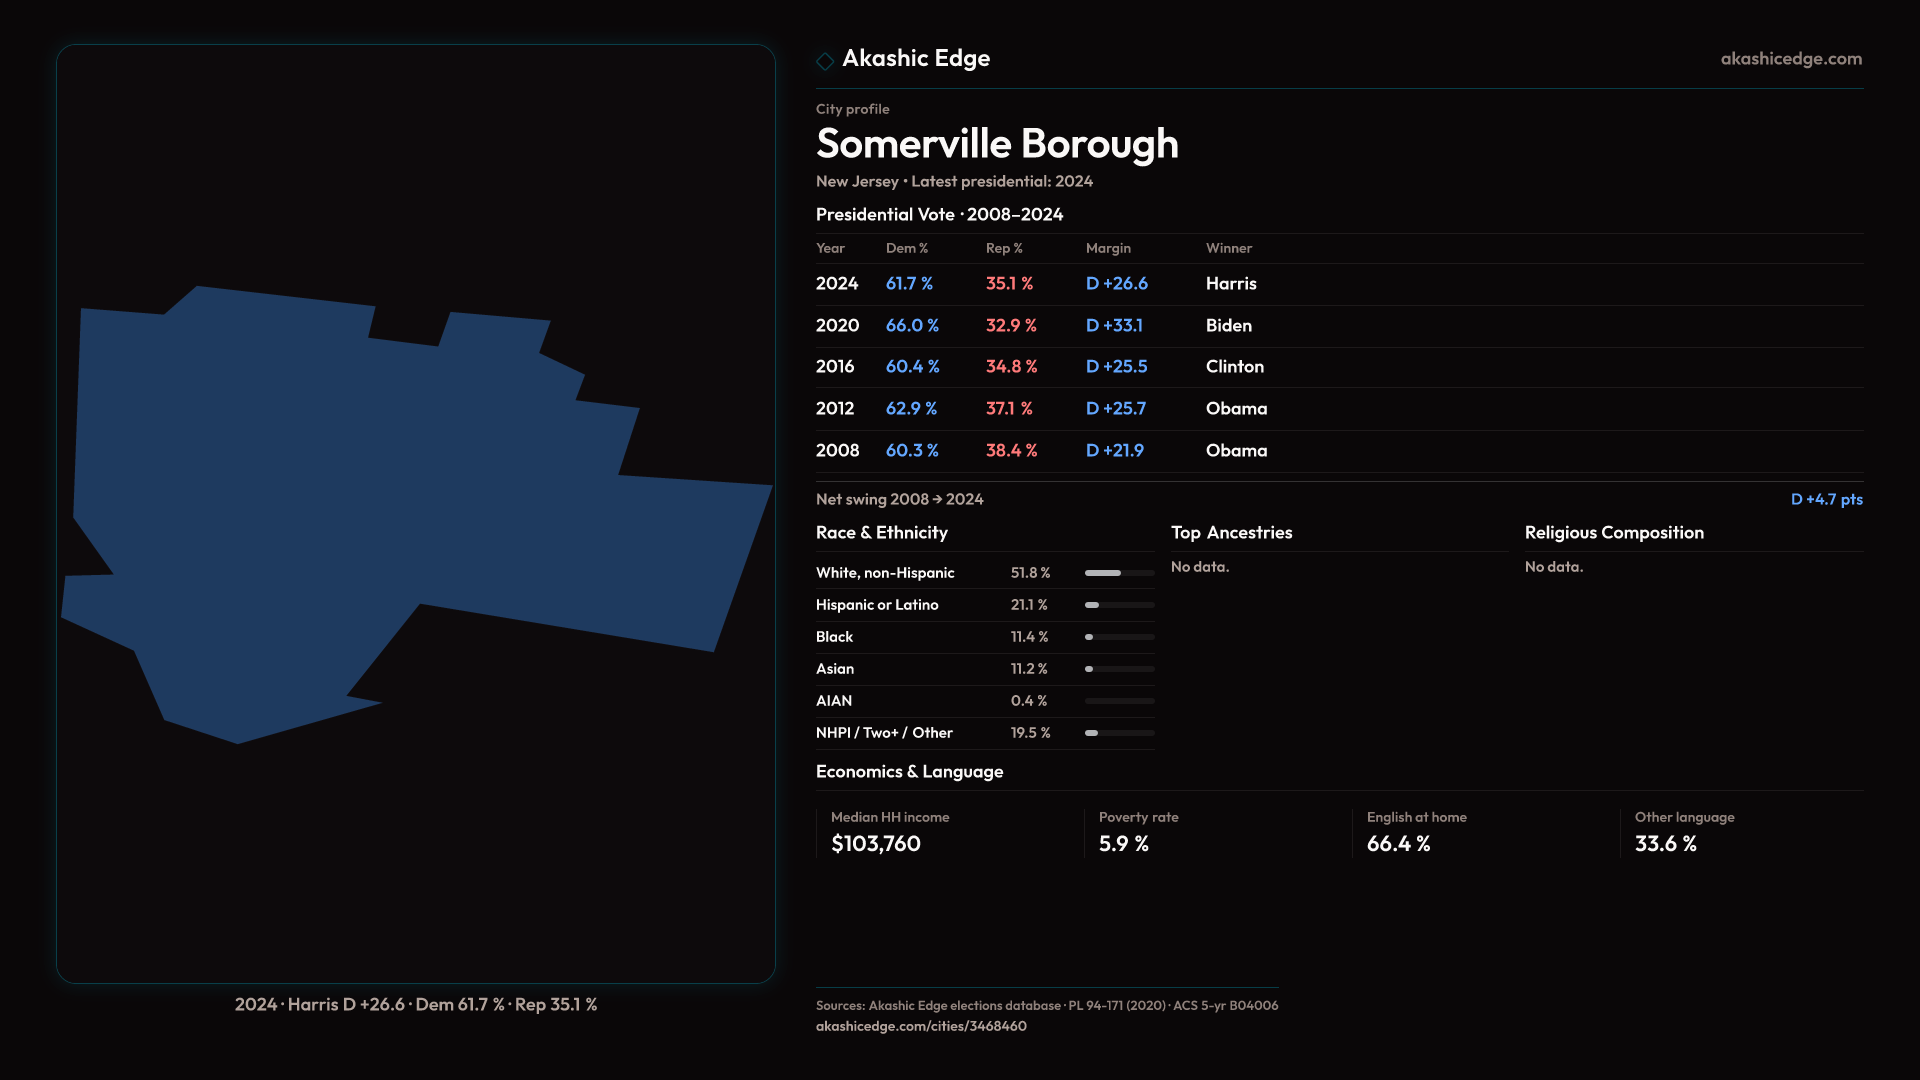Click the Margin column header

[1107, 248]
